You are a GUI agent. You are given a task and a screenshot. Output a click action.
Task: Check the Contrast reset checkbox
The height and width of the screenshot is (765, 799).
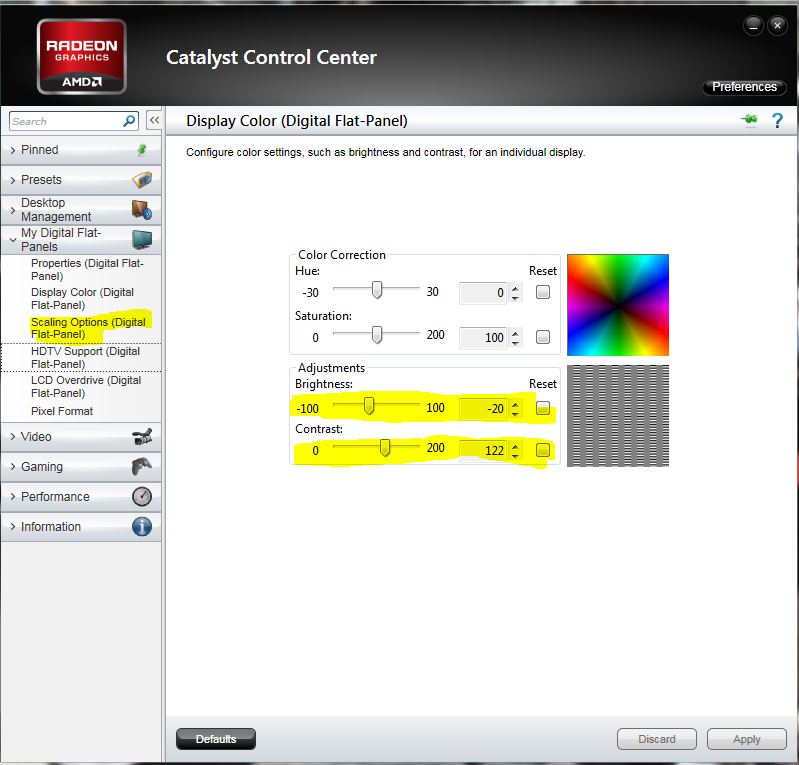tap(543, 450)
